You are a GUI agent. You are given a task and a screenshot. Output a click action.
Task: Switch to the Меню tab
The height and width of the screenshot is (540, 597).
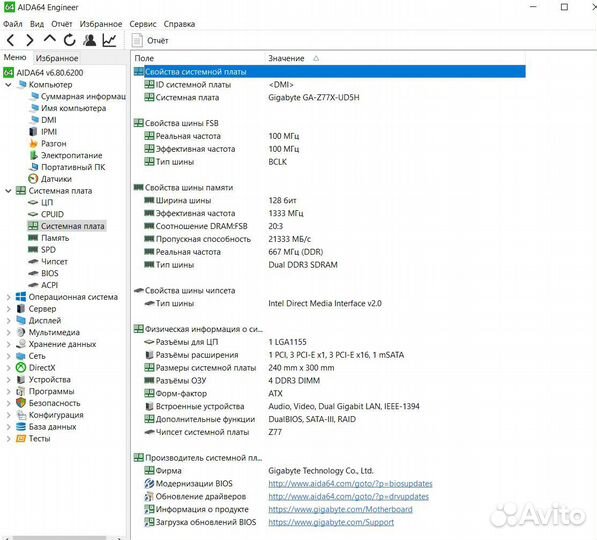click(15, 58)
